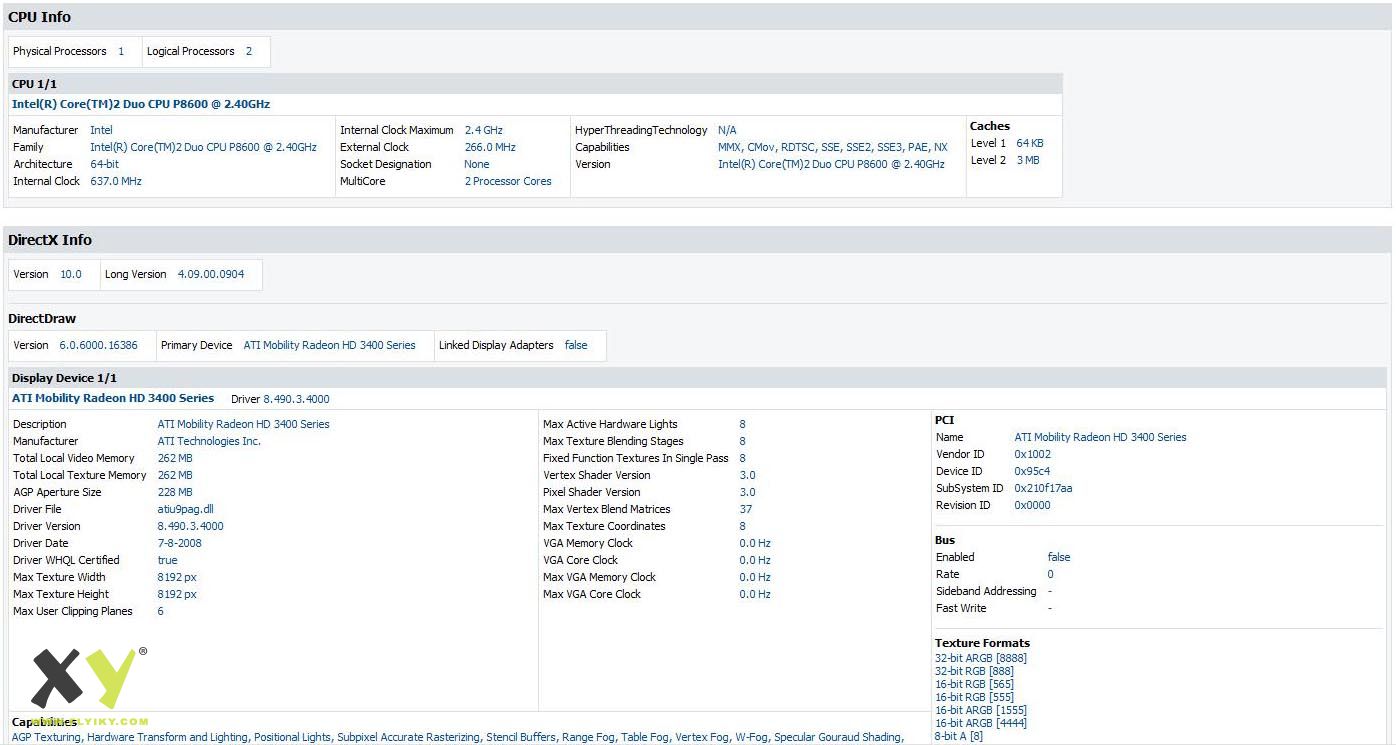
Task: Select the Bus Rate value 0
Action: (1051, 574)
